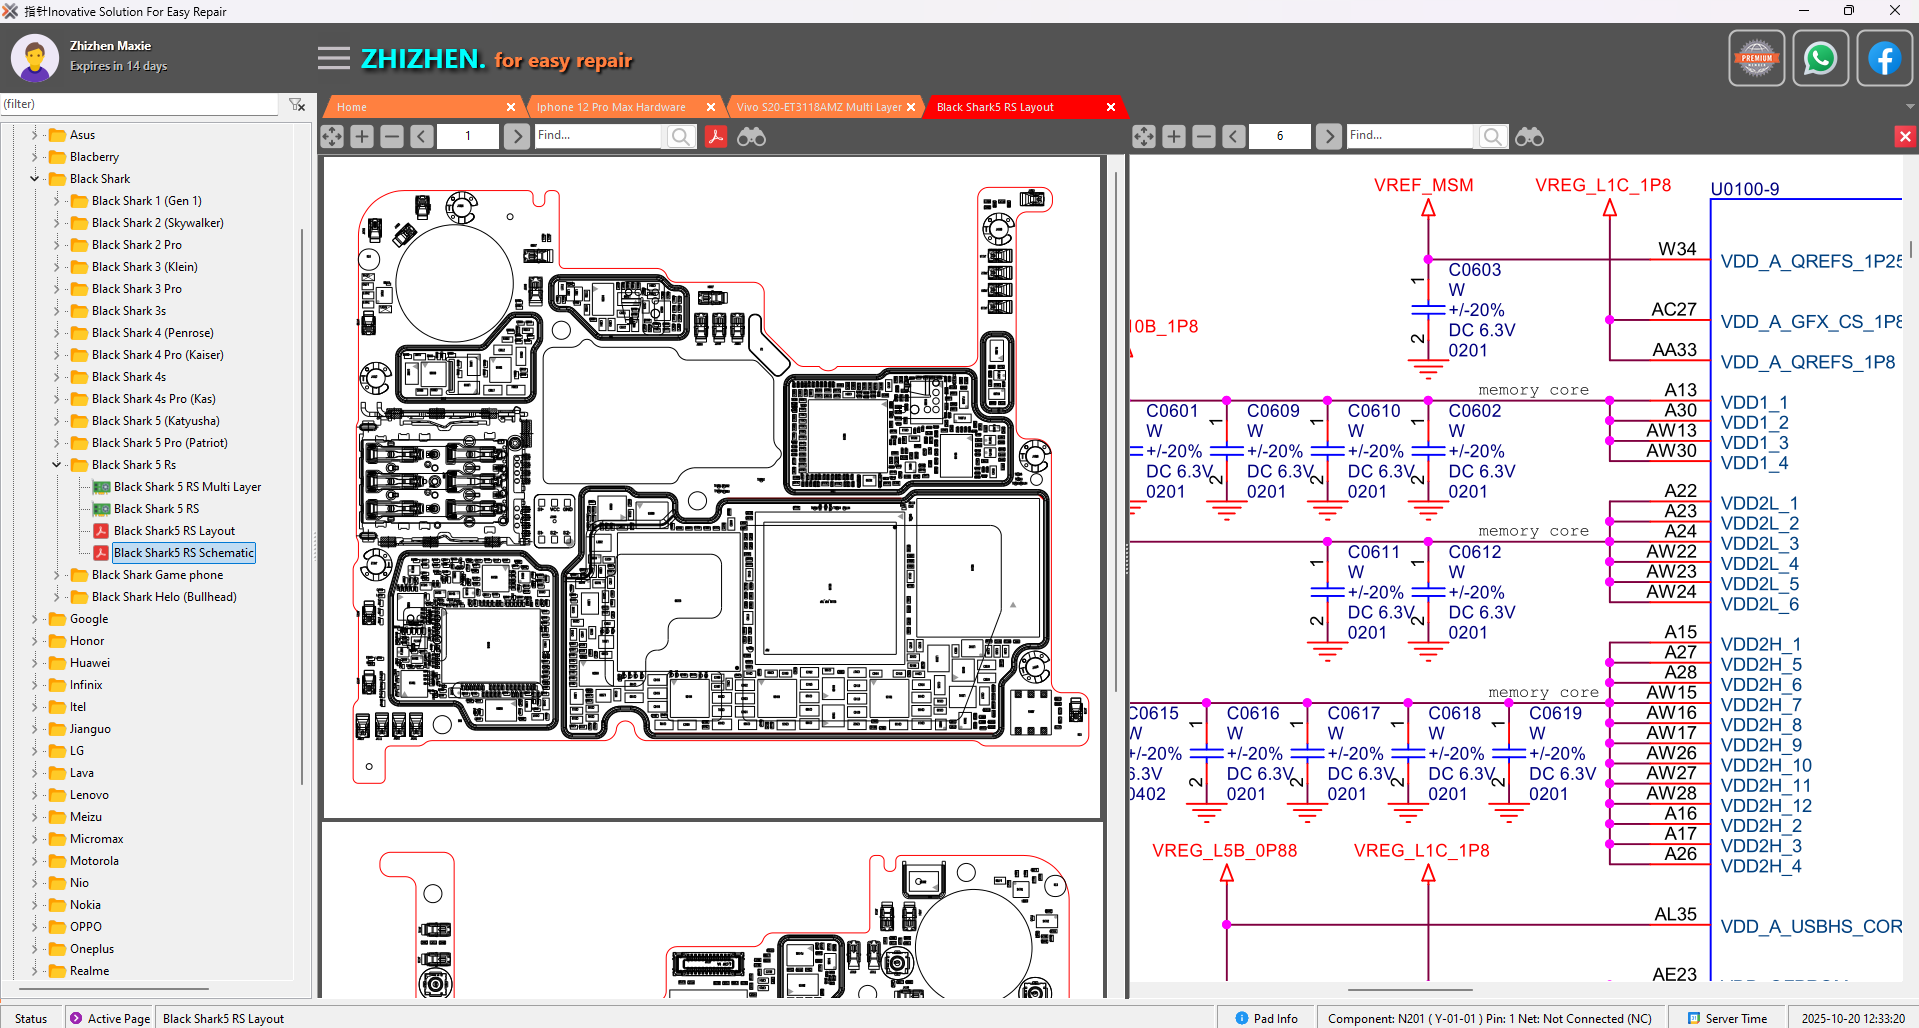Open the Facebook page icon
The height and width of the screenshot is (1028, 1919).
pos(1884,58)
